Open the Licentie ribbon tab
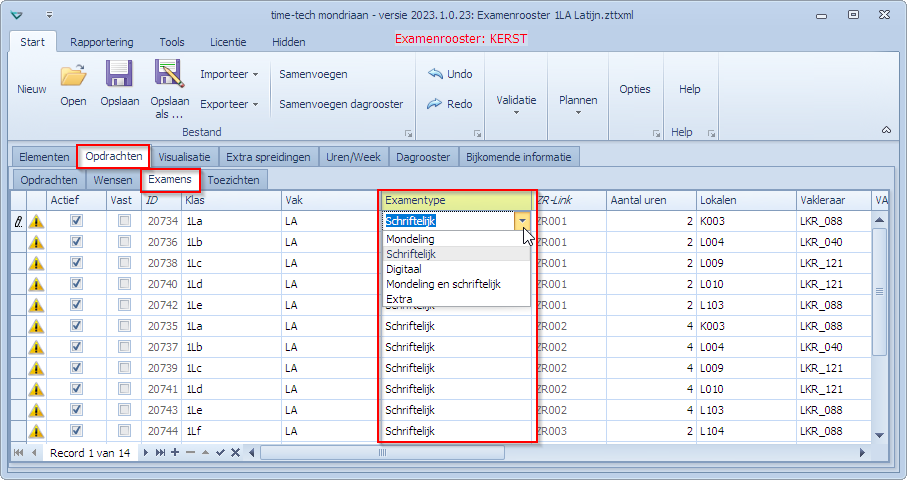This screenshot has height=480, width=907. point(228,42)
